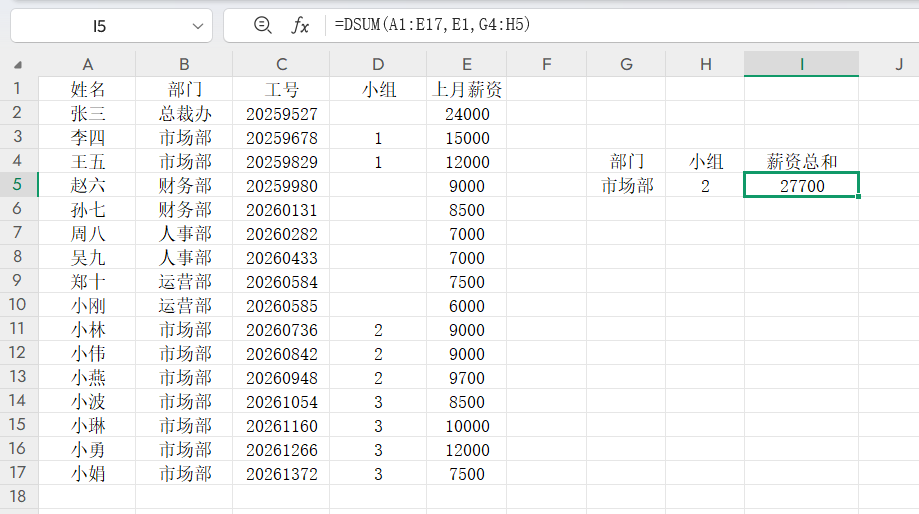Viewport: 919px width, 514px height.
Task: Select row 1 header
Action: tap(19, 90)
